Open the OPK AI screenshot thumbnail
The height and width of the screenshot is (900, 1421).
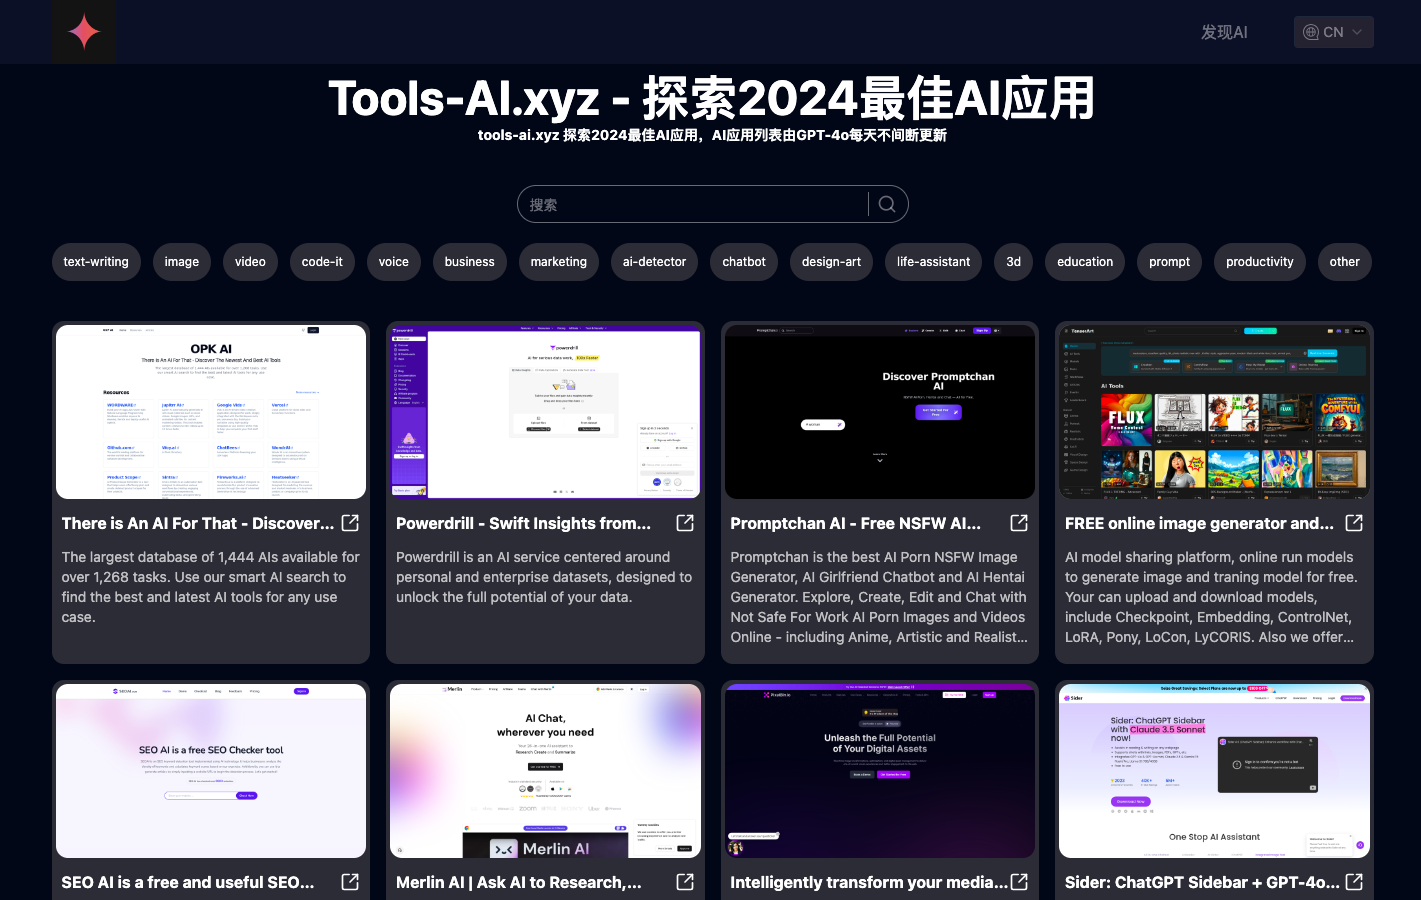(211, 412)
